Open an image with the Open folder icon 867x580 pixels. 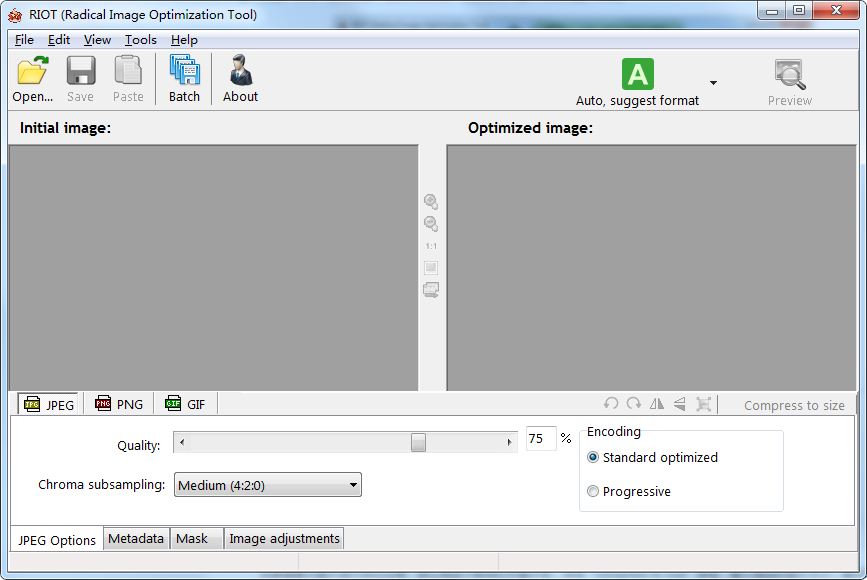pyautogui.click(x=33, y=70)
